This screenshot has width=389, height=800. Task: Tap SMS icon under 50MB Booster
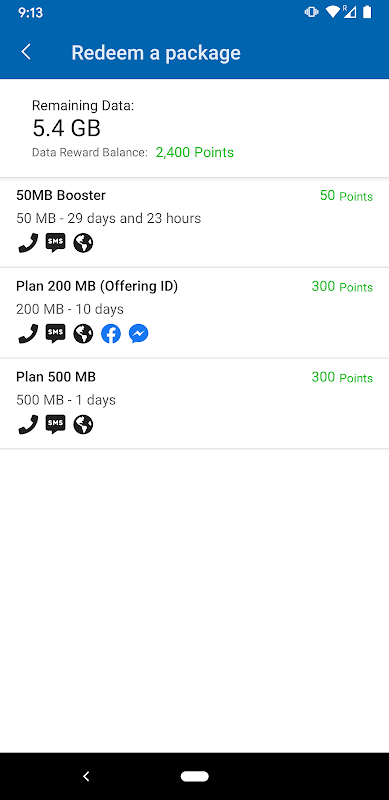pos(56,243)
